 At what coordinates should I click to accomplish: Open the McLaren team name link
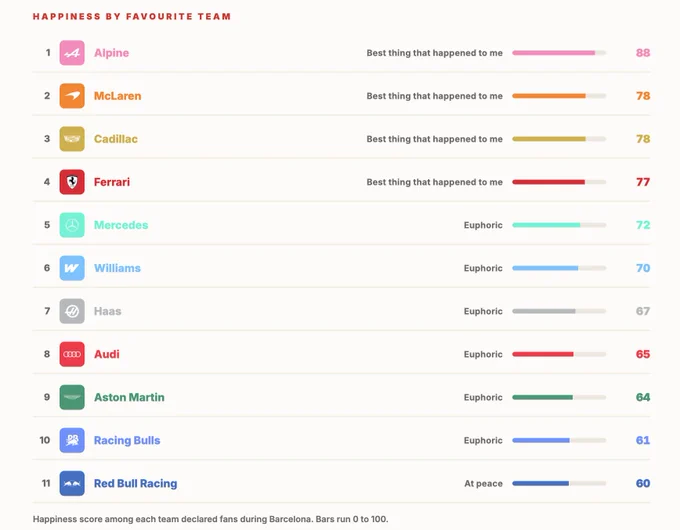118,96
